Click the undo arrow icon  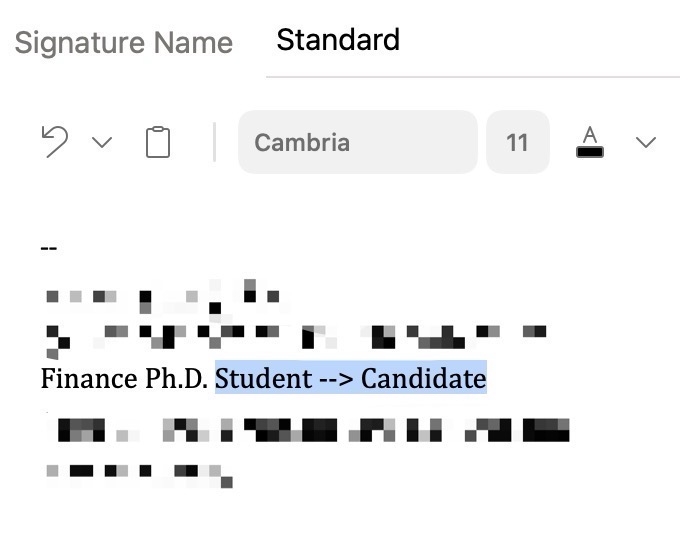coord(55,142)
